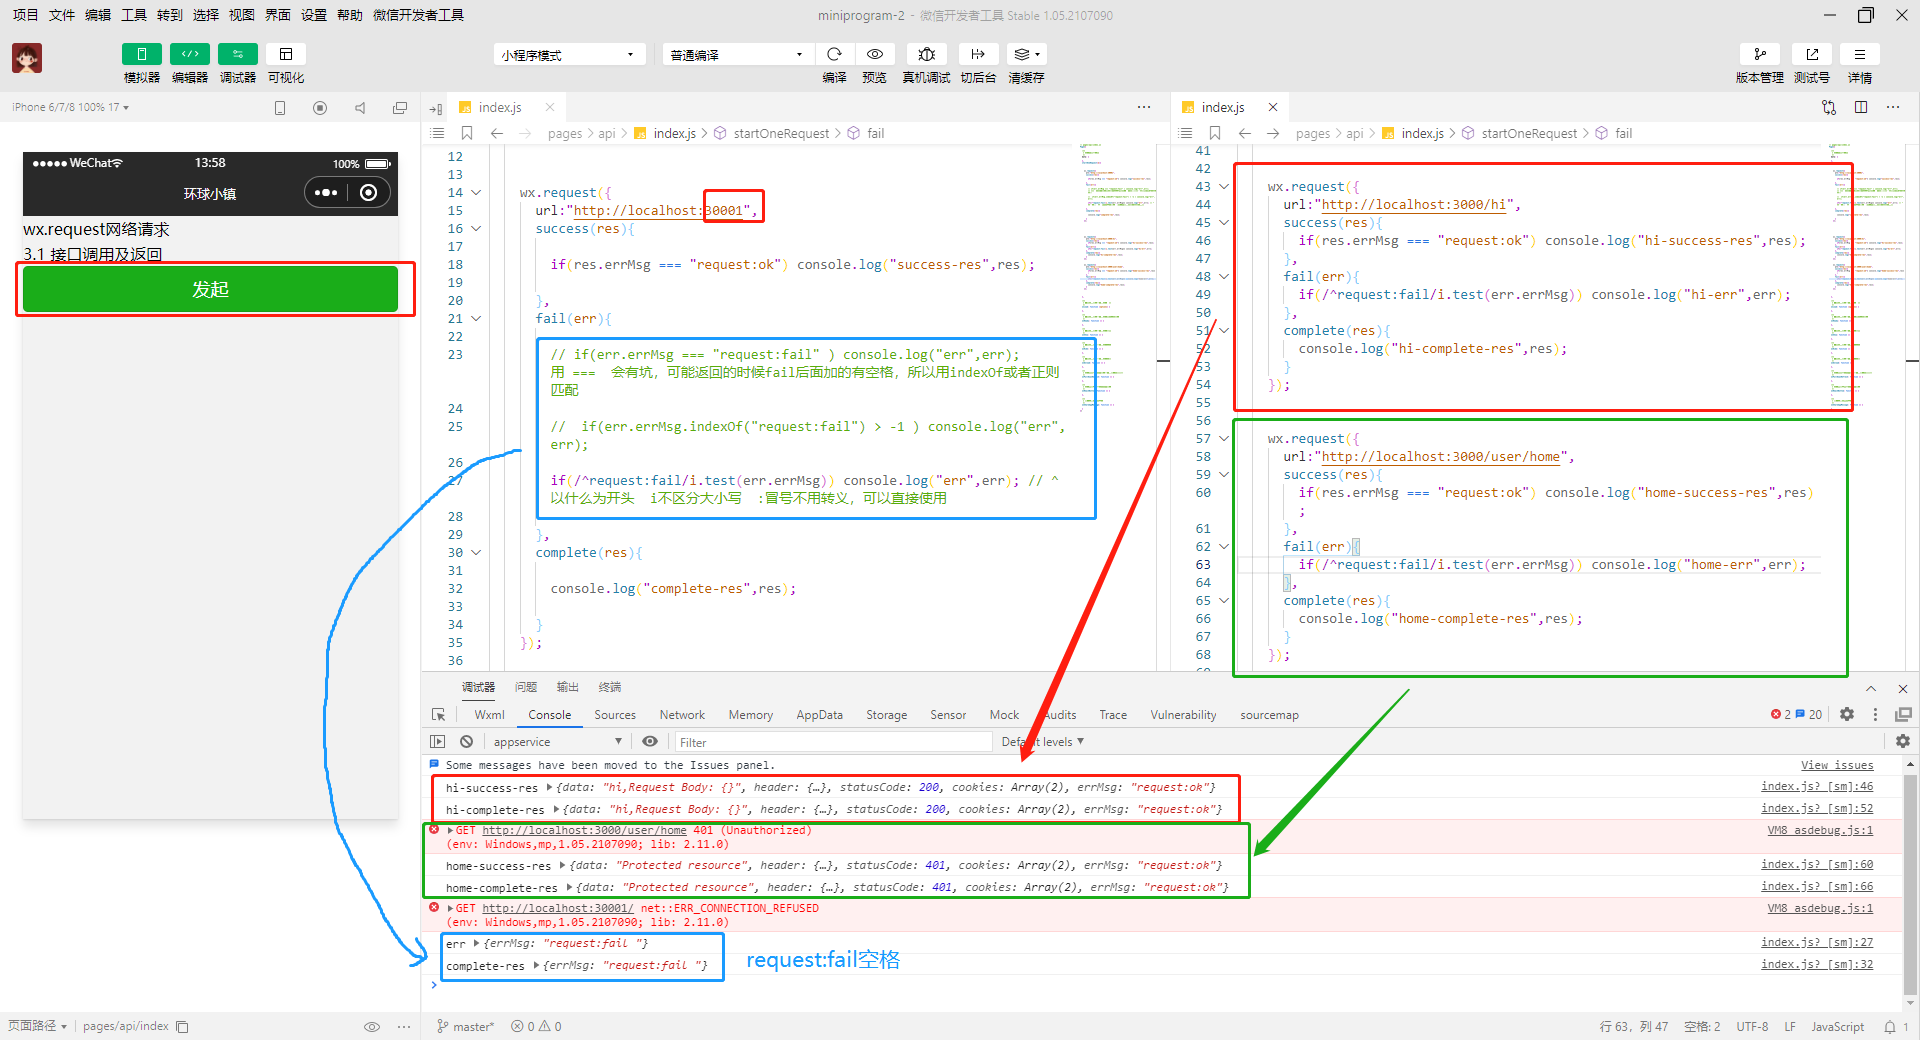This screenshot has width=1920, height=1040.
Task: Switch to the Sources tab
Action: 615,715
